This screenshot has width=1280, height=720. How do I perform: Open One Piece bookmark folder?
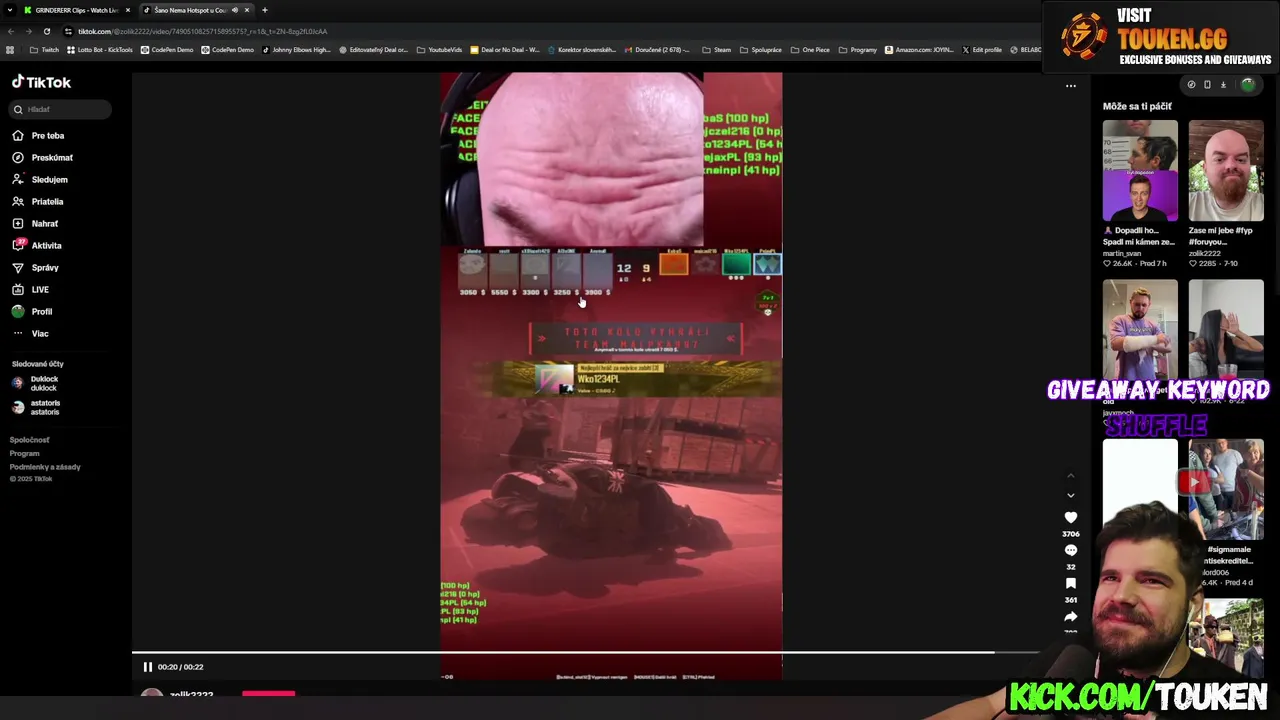pos(810,50)
